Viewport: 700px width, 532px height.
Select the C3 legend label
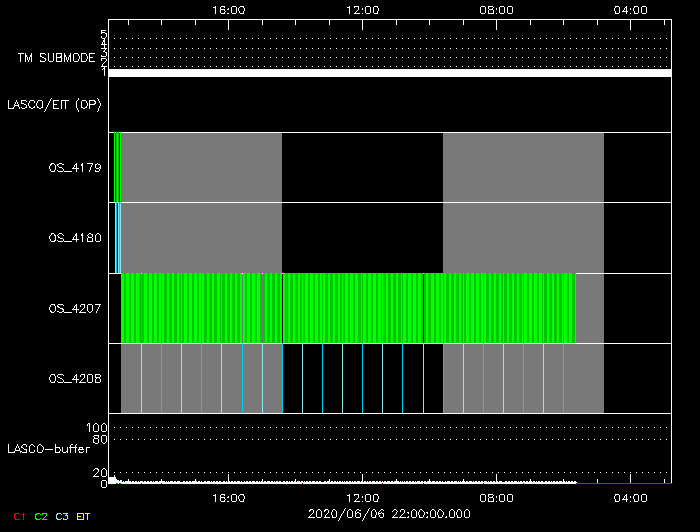pos(63,516)
